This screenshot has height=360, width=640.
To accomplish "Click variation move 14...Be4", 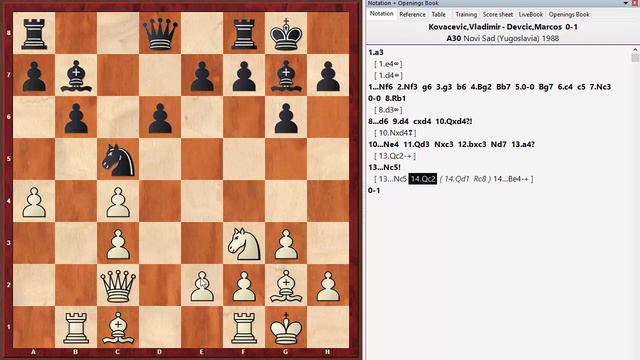I will (508, 179).
